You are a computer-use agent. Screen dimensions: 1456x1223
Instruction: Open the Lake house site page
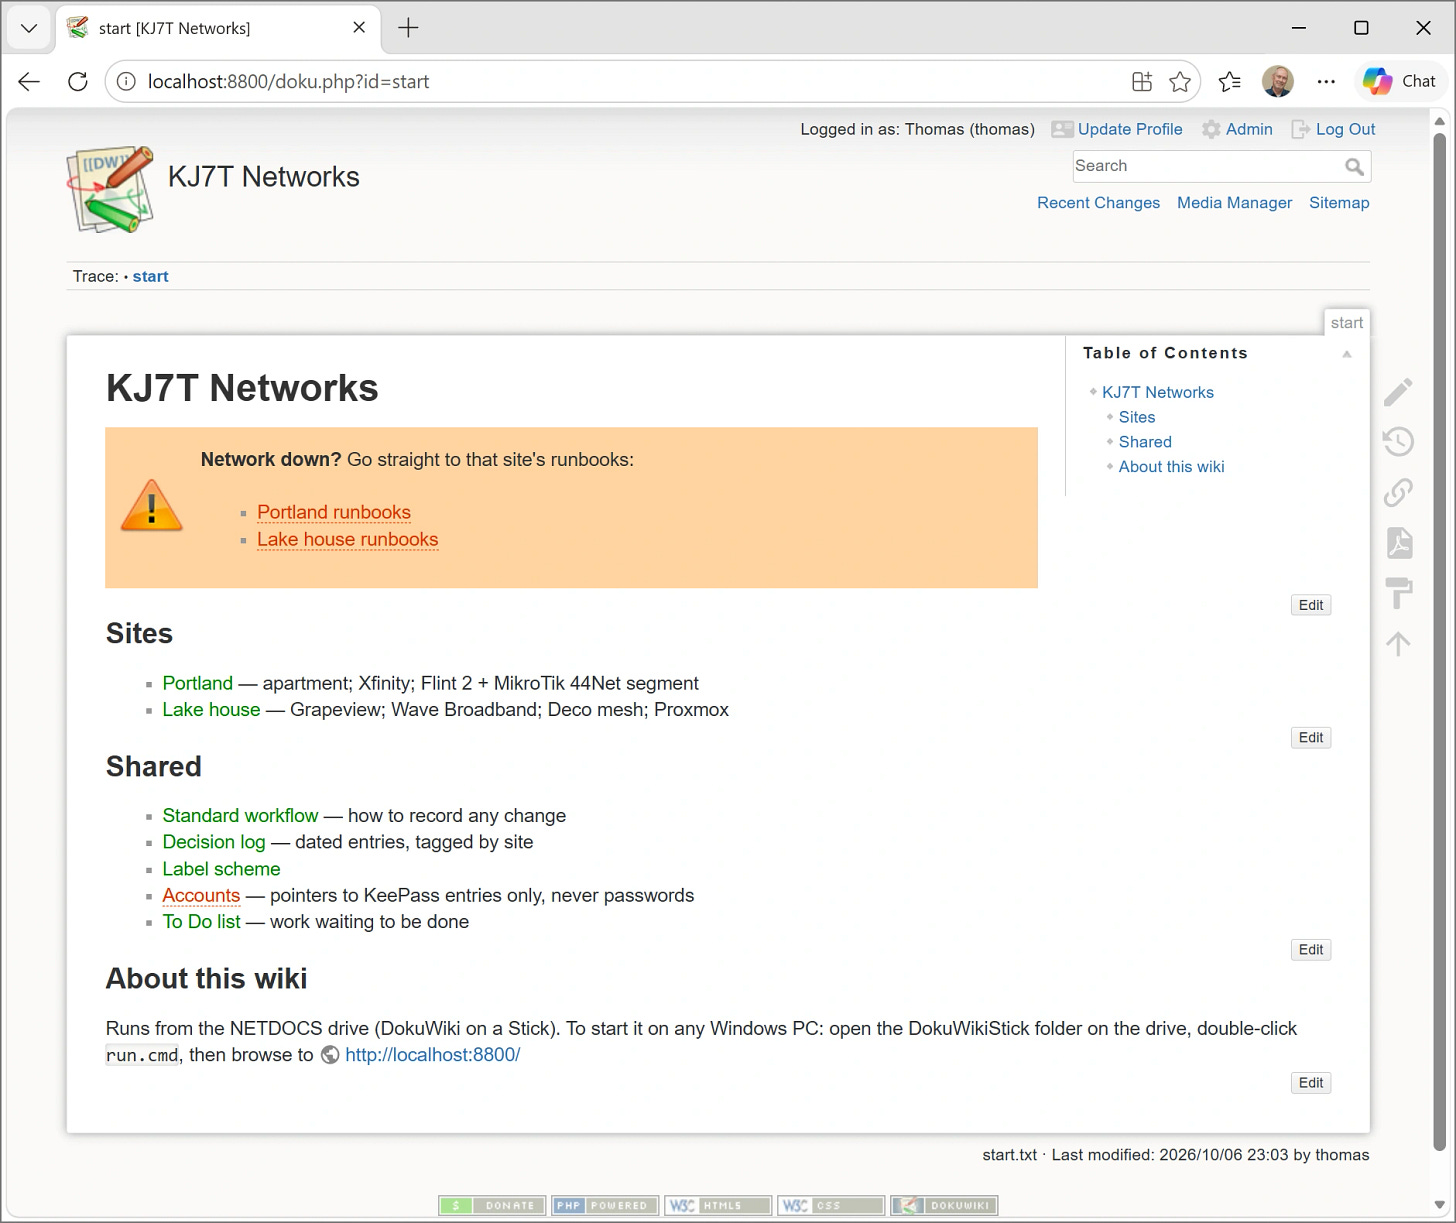[x=211, y=709]
